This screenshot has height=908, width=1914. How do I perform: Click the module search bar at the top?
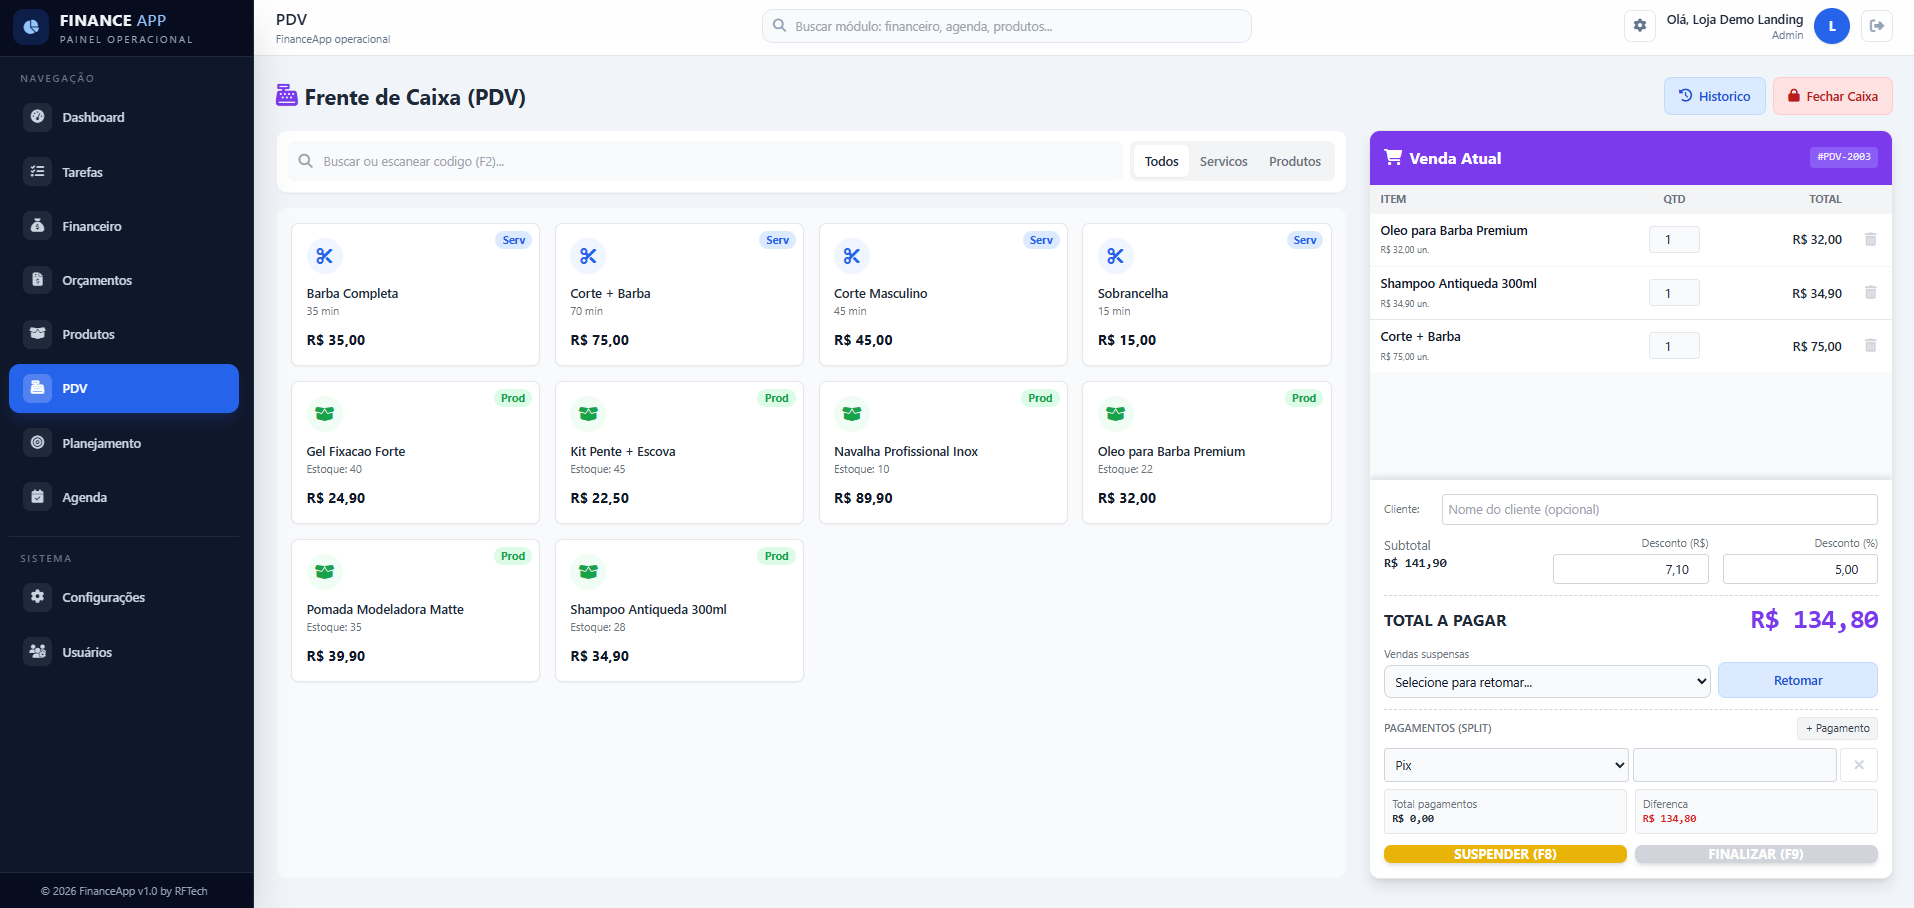[x=1006, y=26]
